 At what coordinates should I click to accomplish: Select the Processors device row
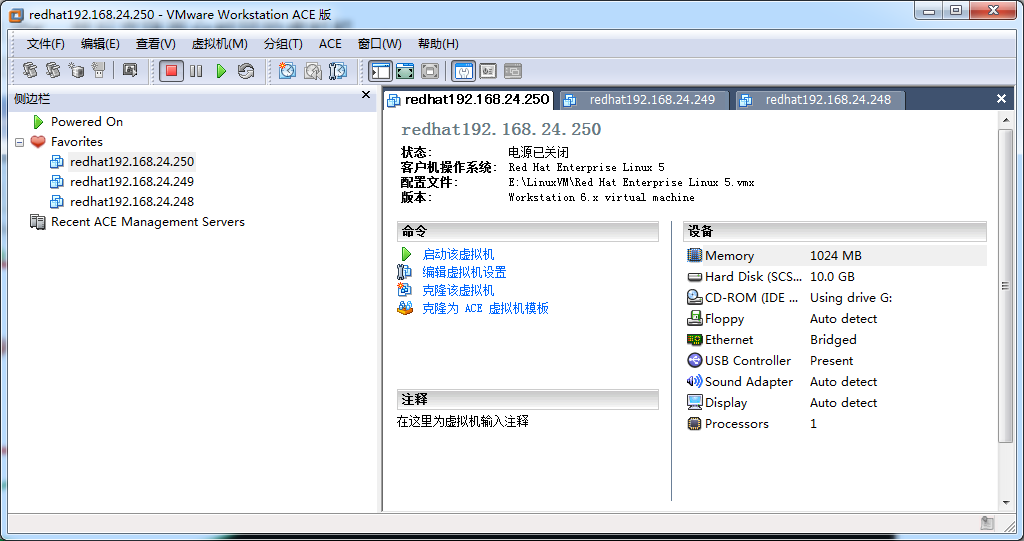click(x=835, y=423)
